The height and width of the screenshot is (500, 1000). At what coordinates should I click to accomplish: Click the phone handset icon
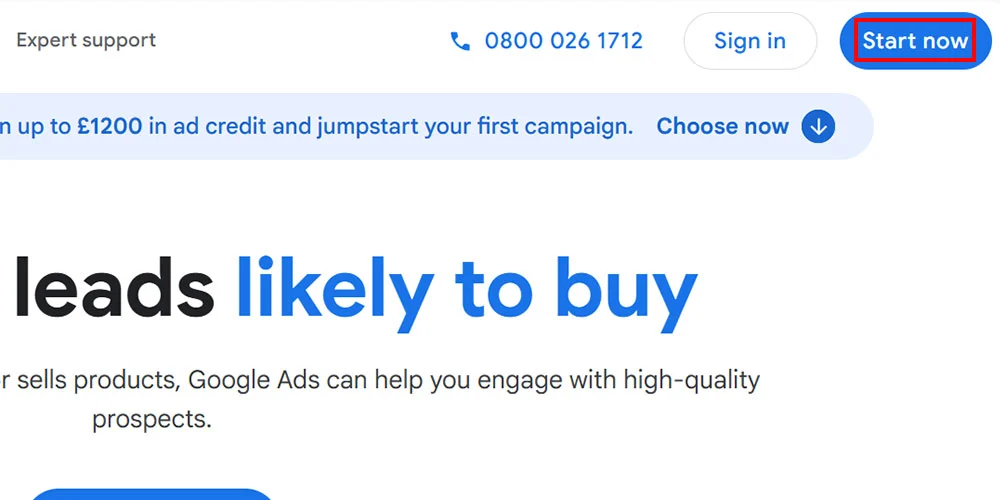pos(460,42)
